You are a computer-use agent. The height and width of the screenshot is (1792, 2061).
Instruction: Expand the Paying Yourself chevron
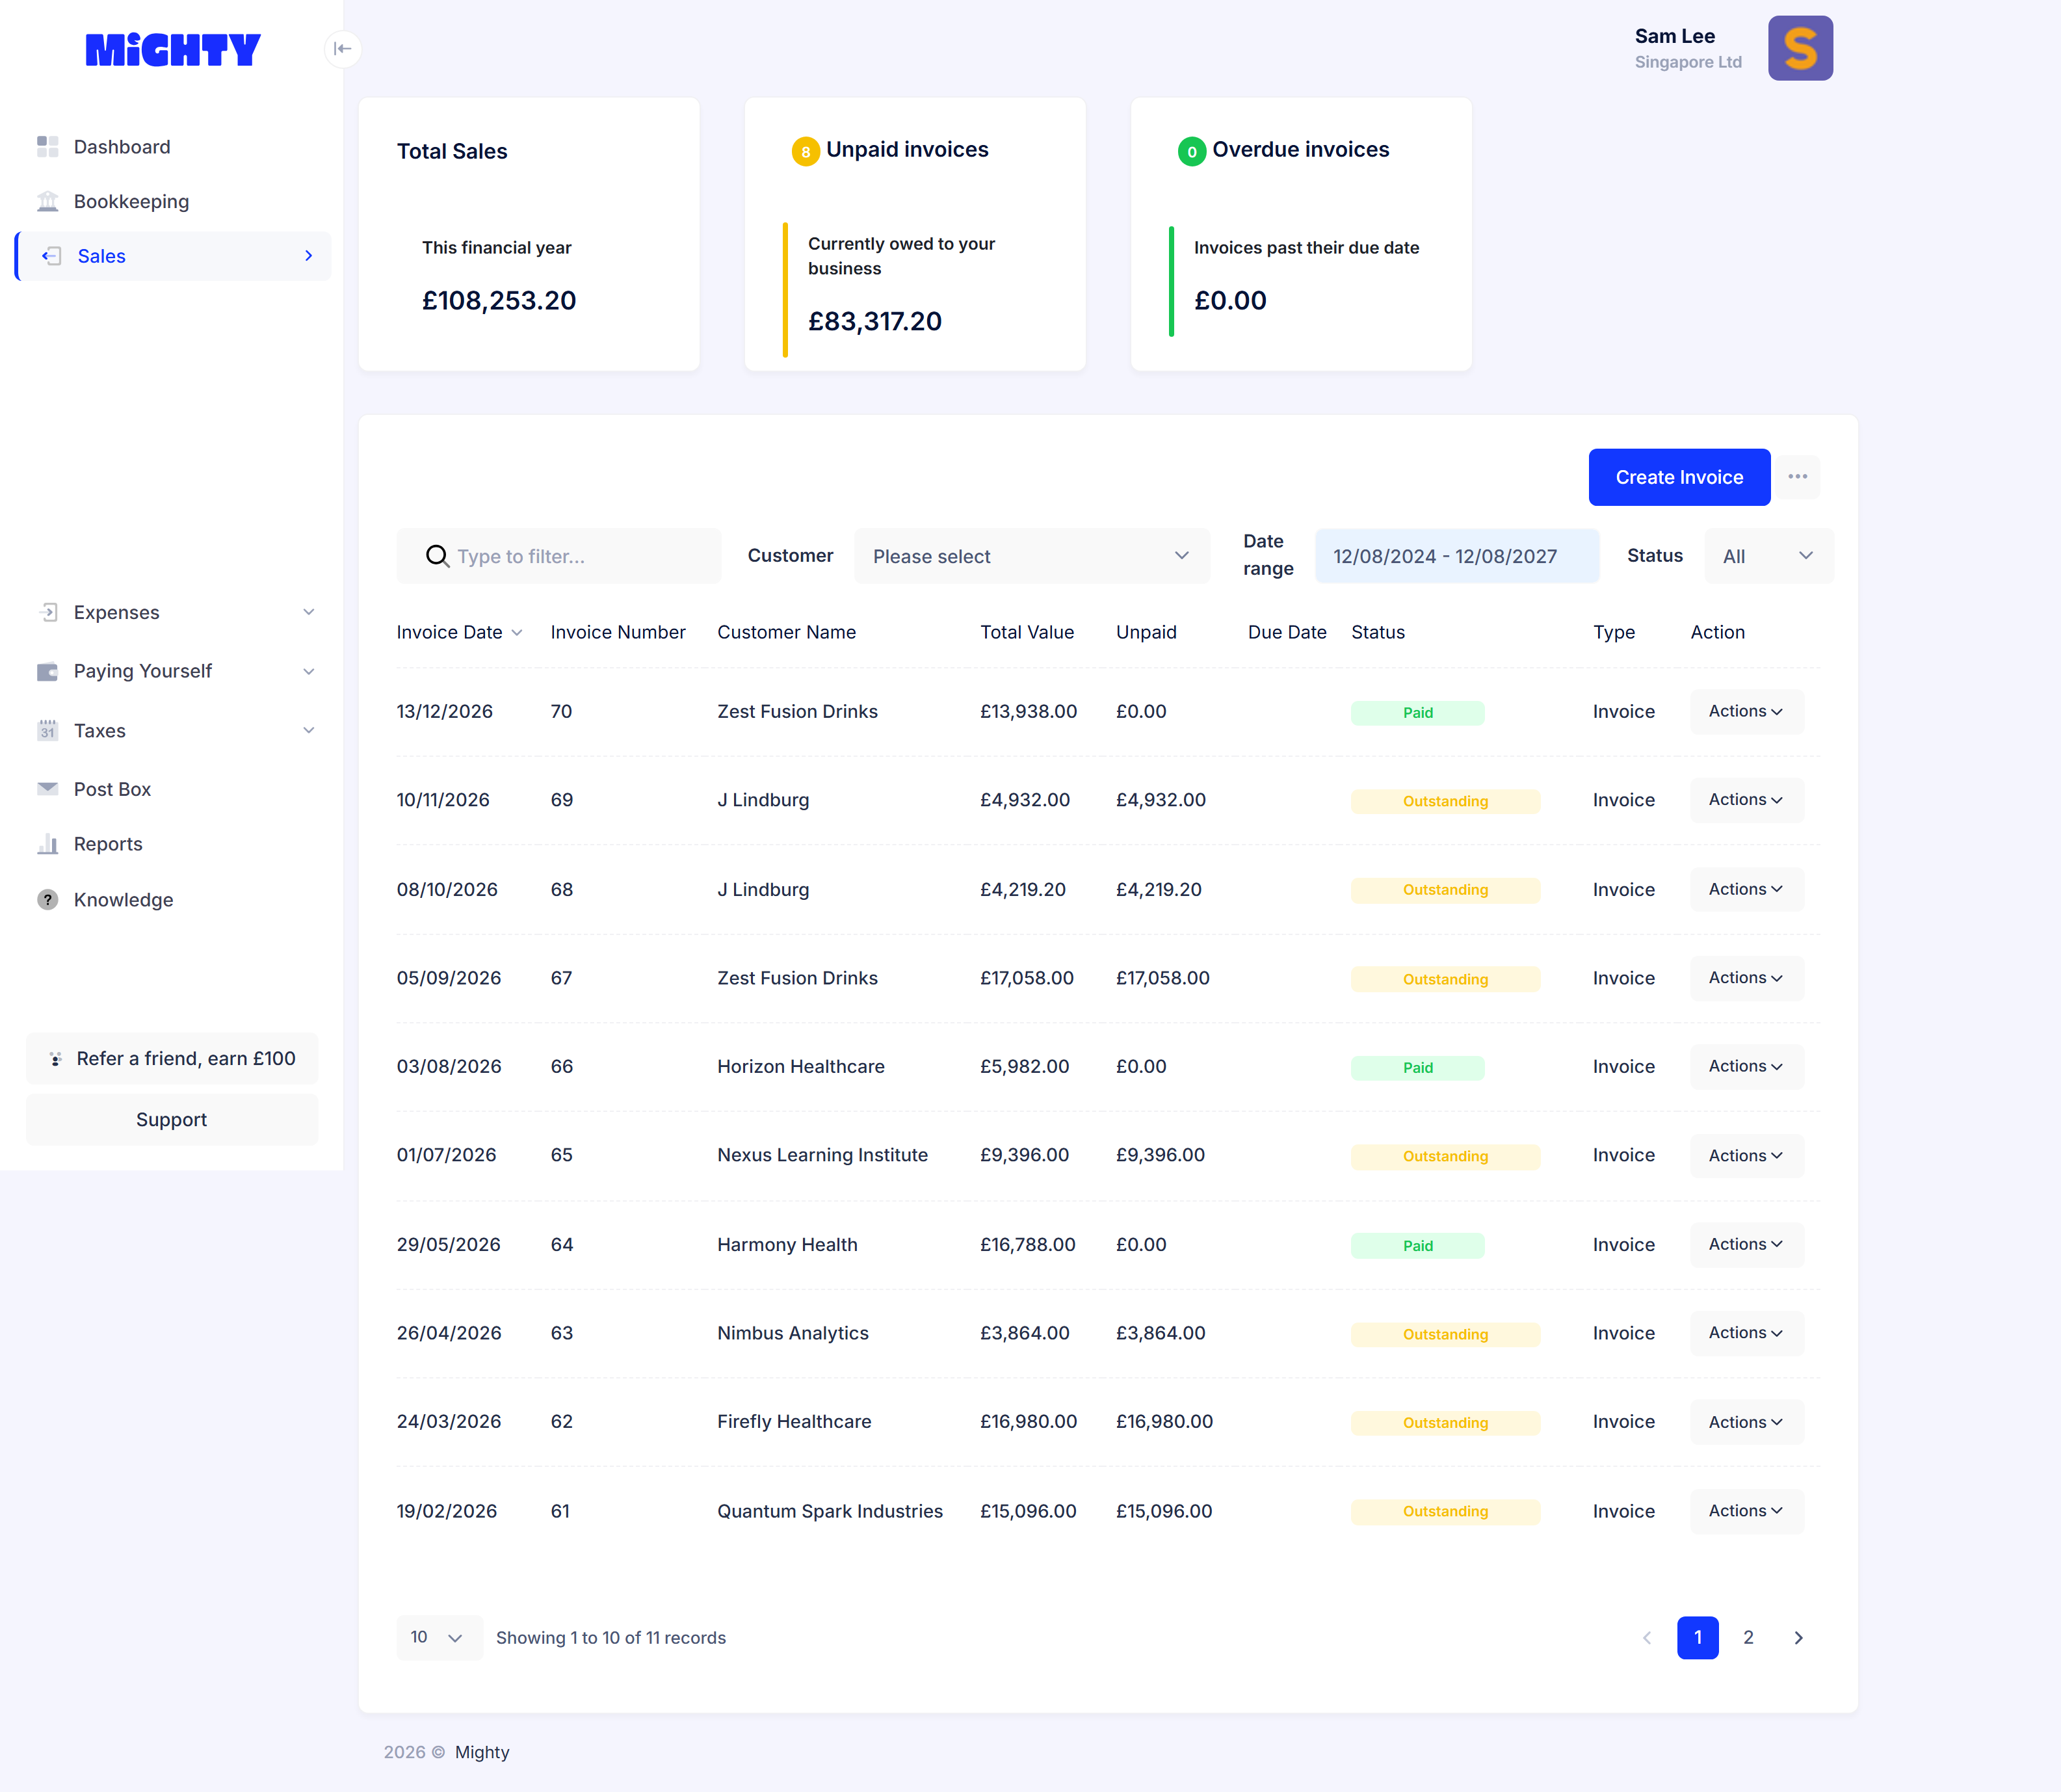309,671
